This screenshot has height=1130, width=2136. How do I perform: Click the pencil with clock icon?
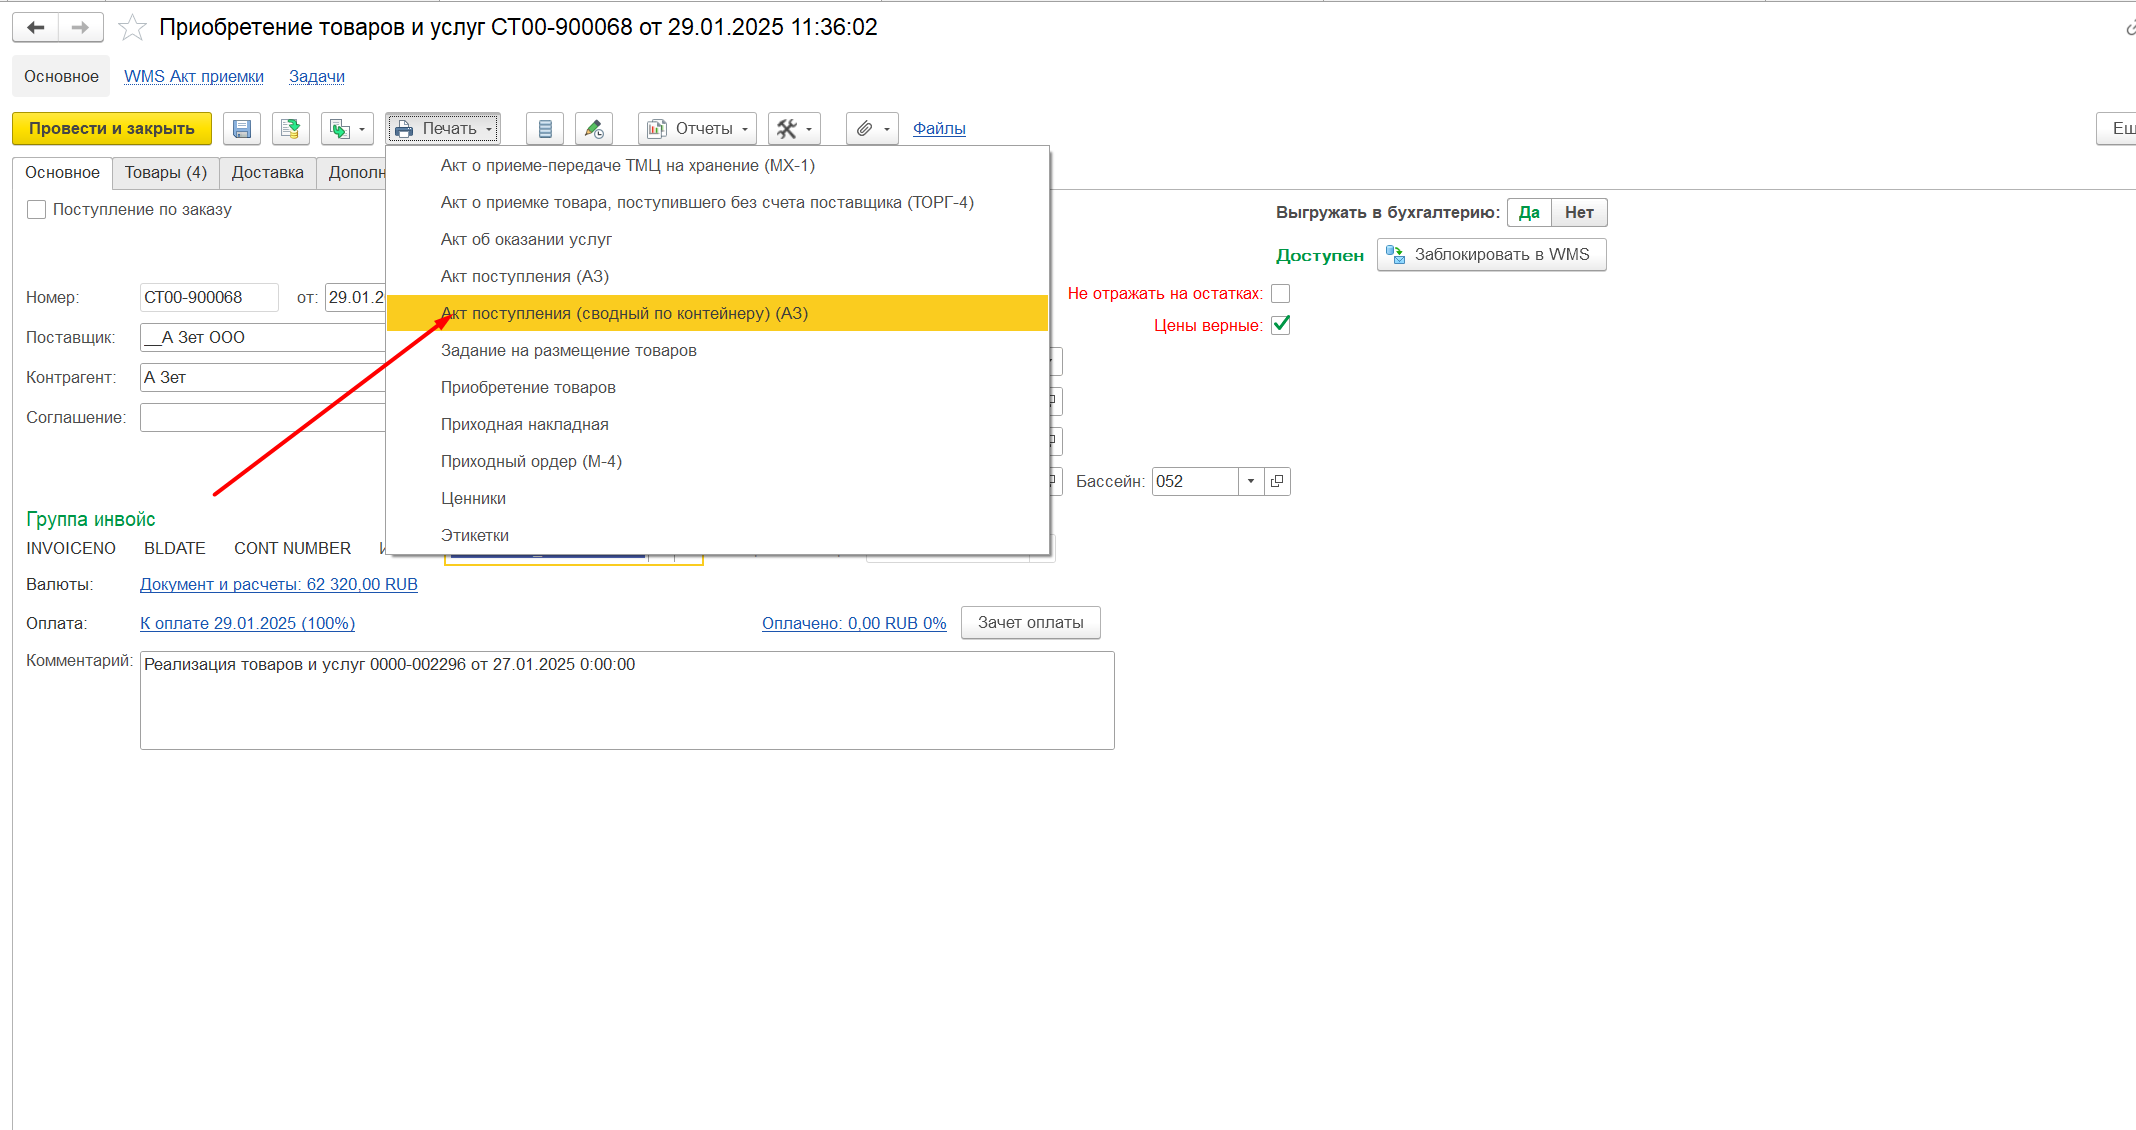(x=594, y=129)
